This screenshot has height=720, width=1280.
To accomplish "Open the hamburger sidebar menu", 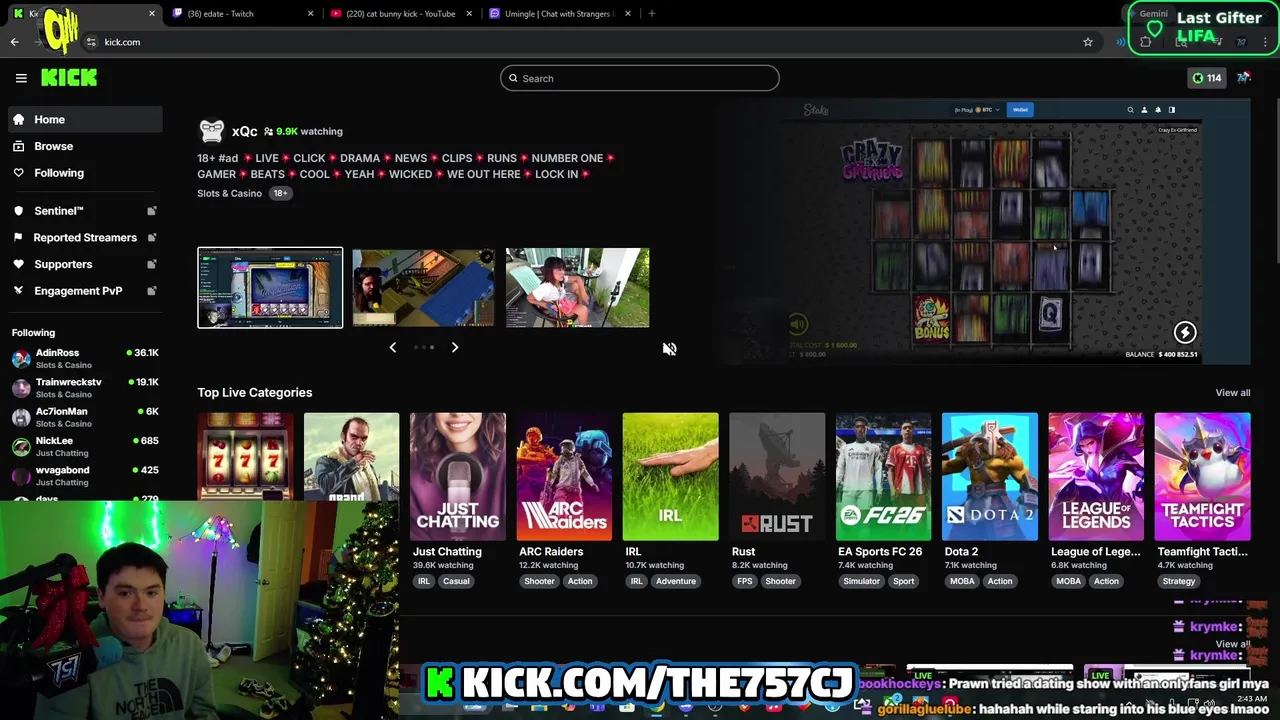I will pos(21,78).
